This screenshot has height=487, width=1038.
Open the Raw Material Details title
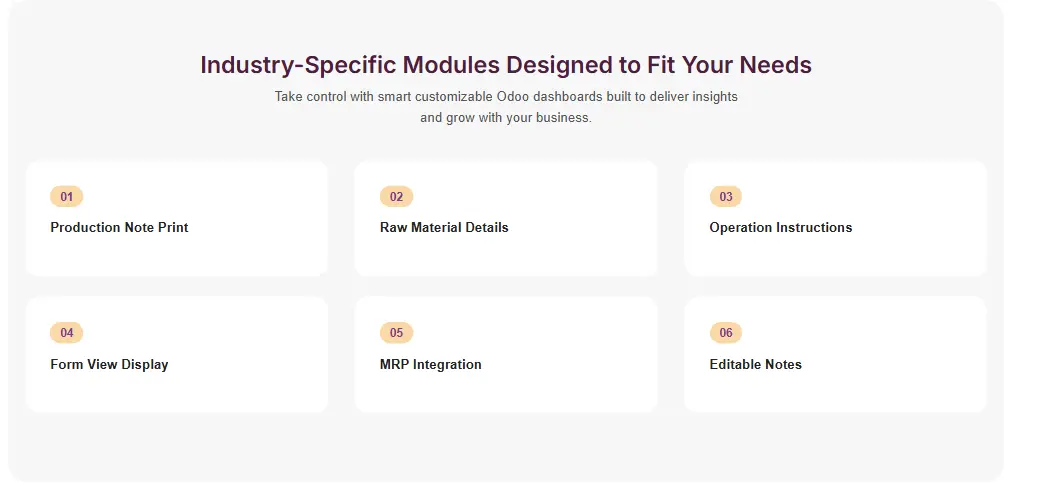point(444,228)
